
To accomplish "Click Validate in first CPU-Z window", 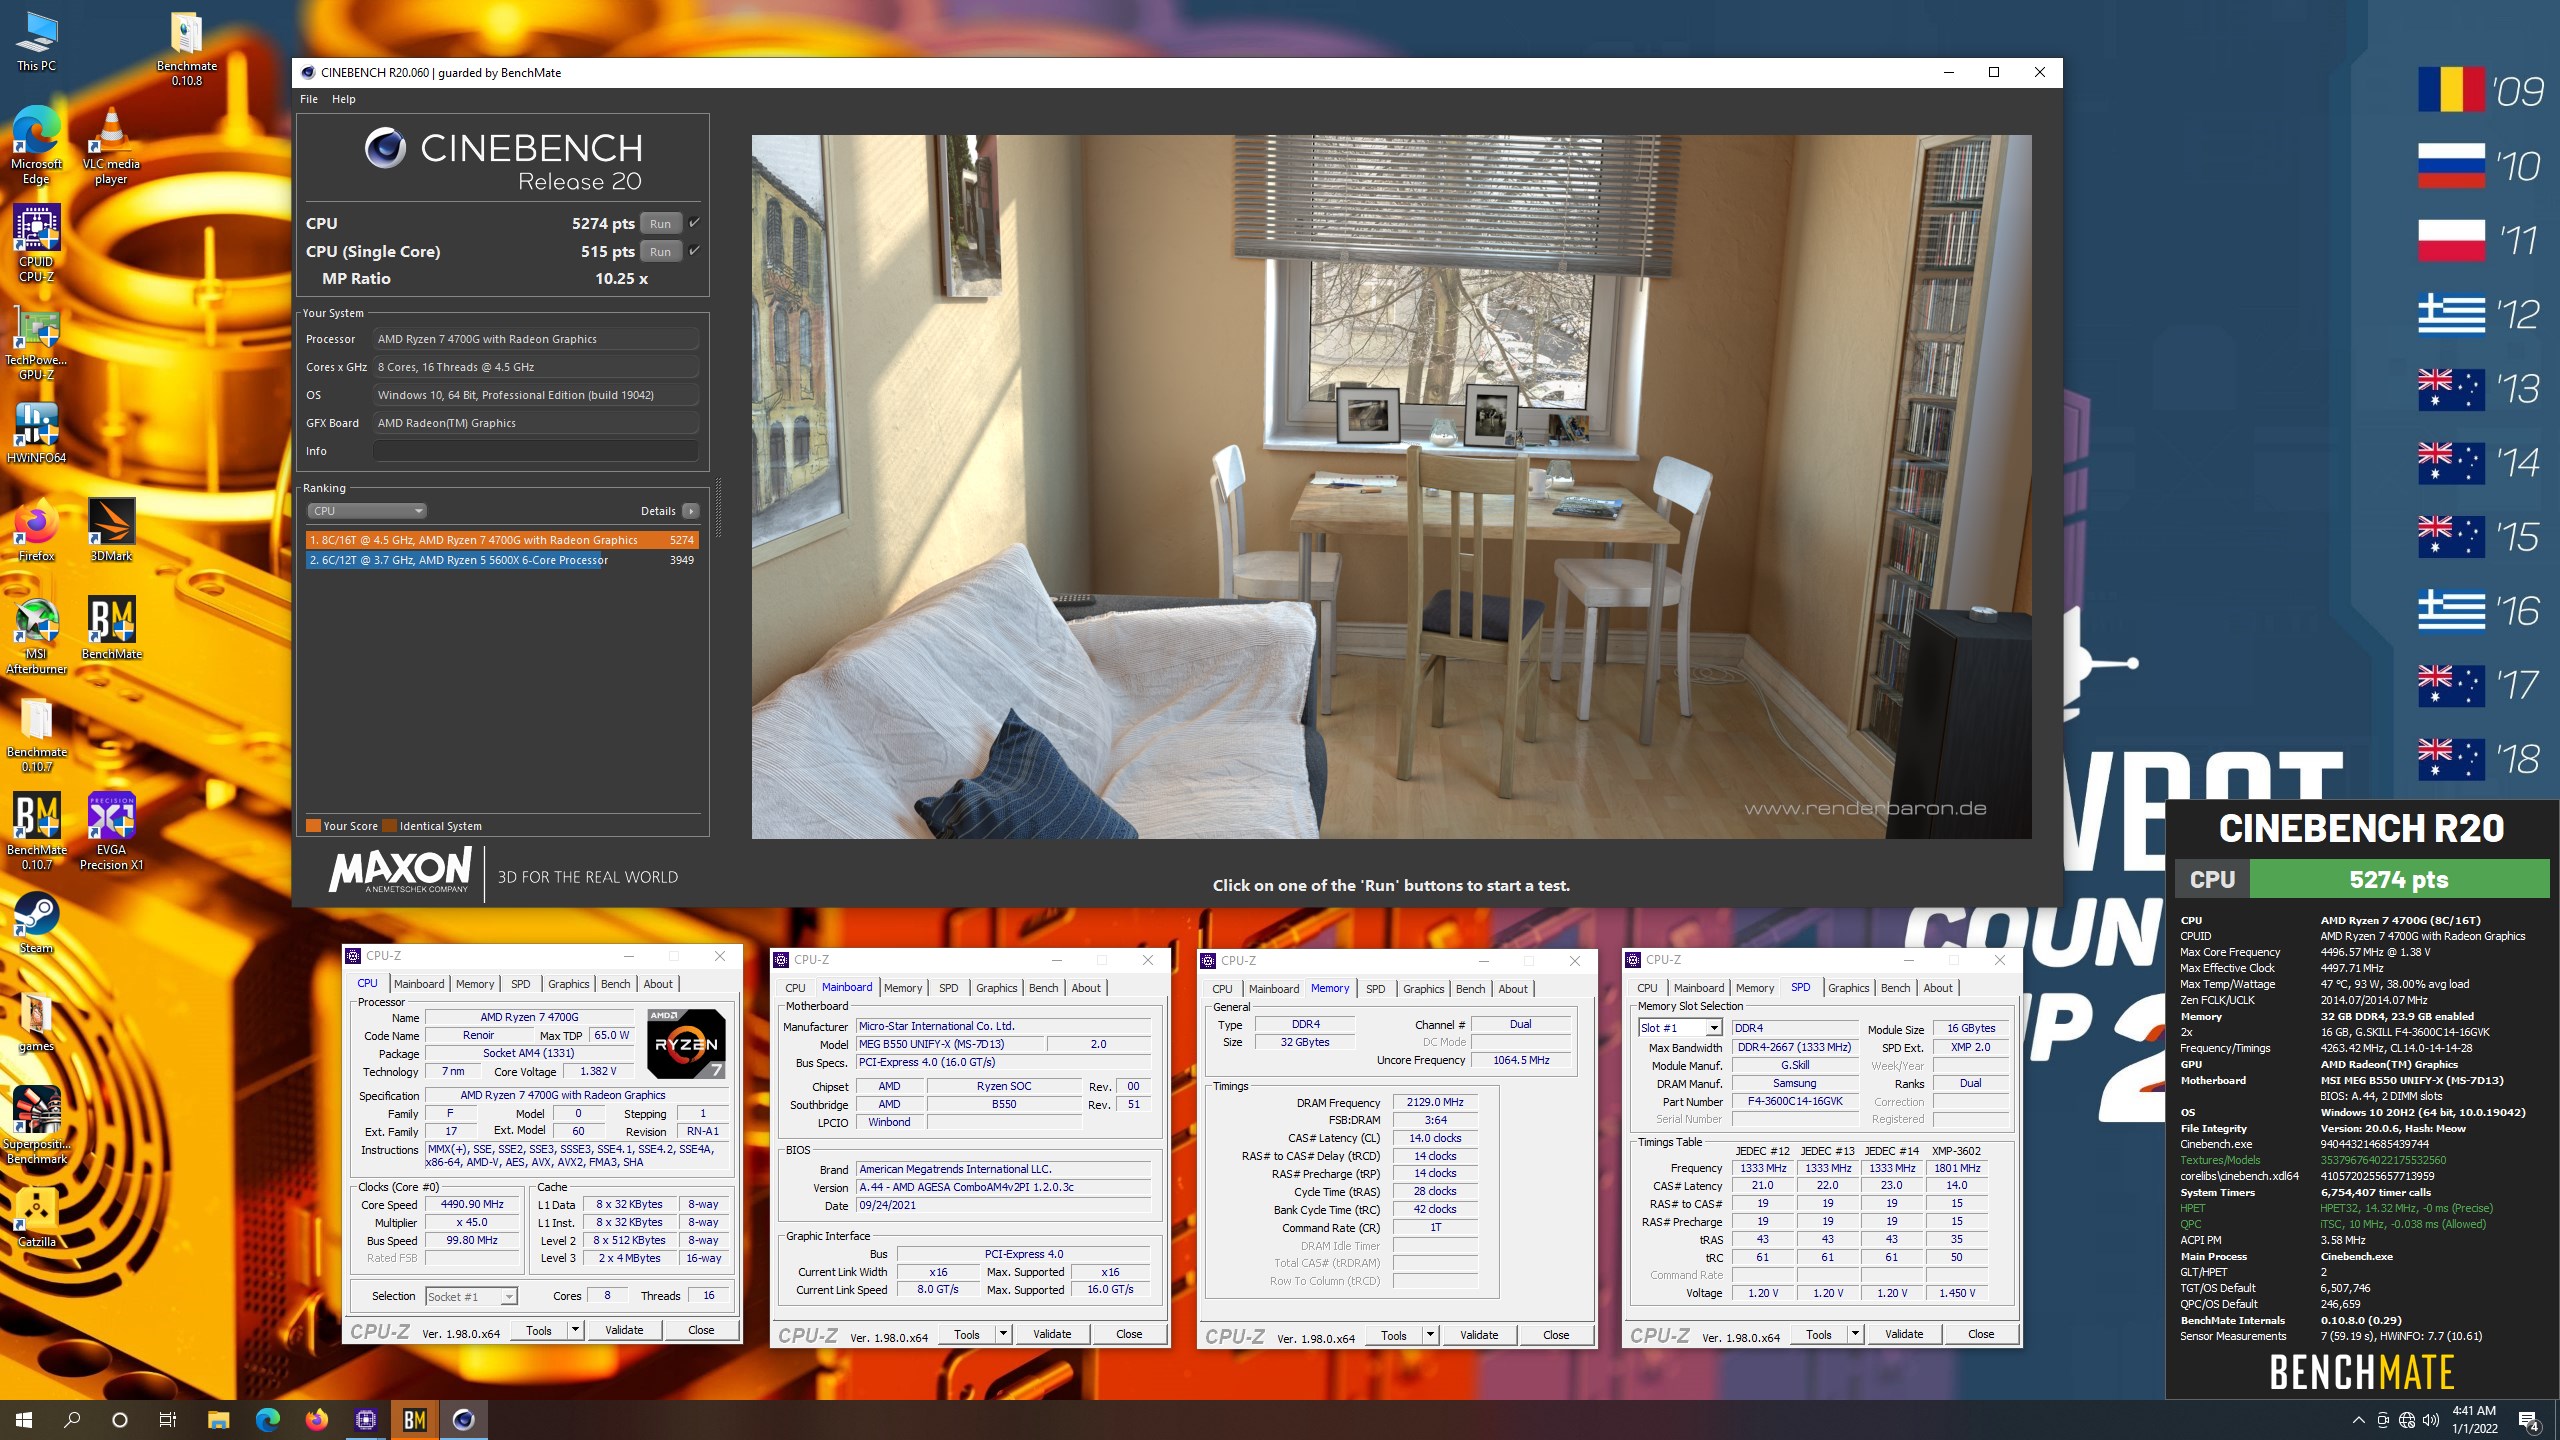I will coord(624,1330).
